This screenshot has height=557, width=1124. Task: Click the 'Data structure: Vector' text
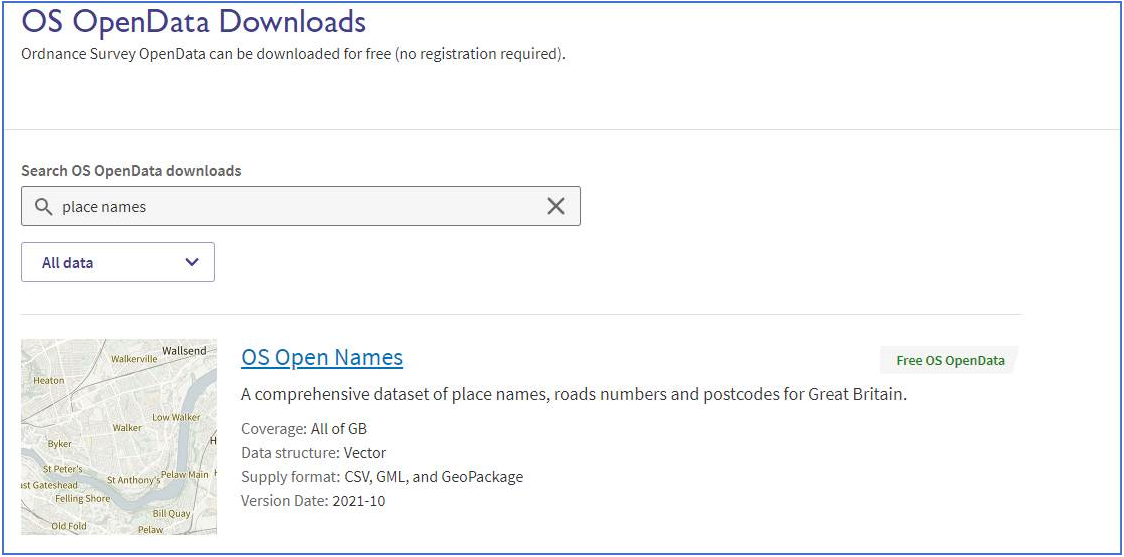click(313, 452)
